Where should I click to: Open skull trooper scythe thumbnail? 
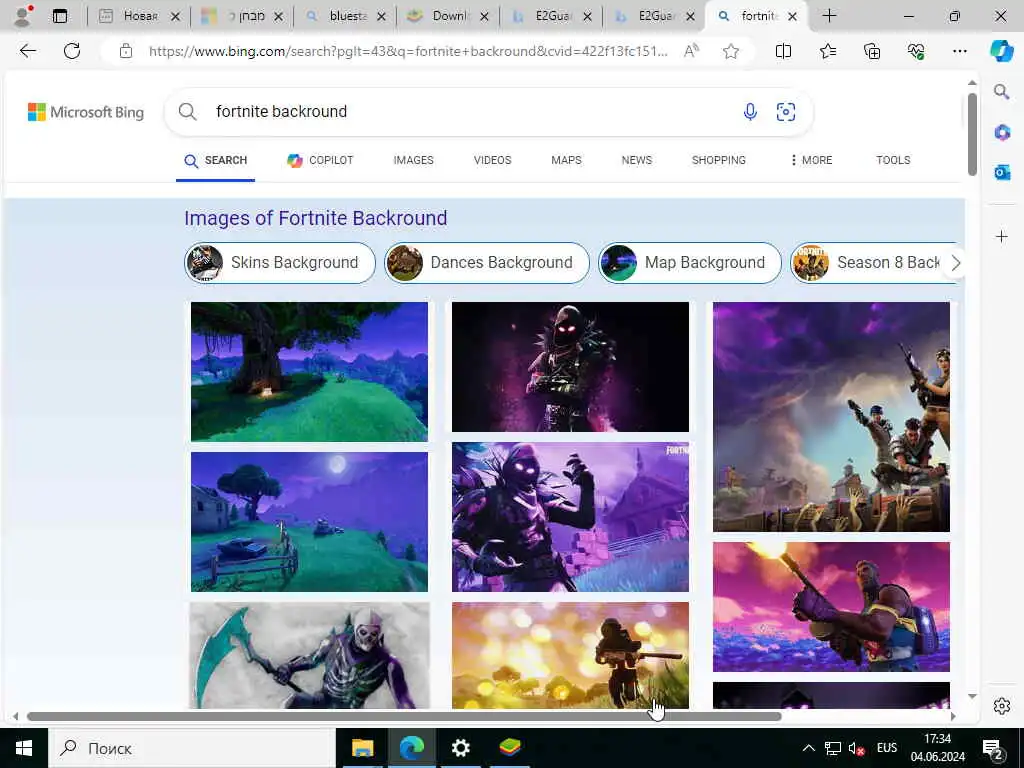[x=309, y=655]
